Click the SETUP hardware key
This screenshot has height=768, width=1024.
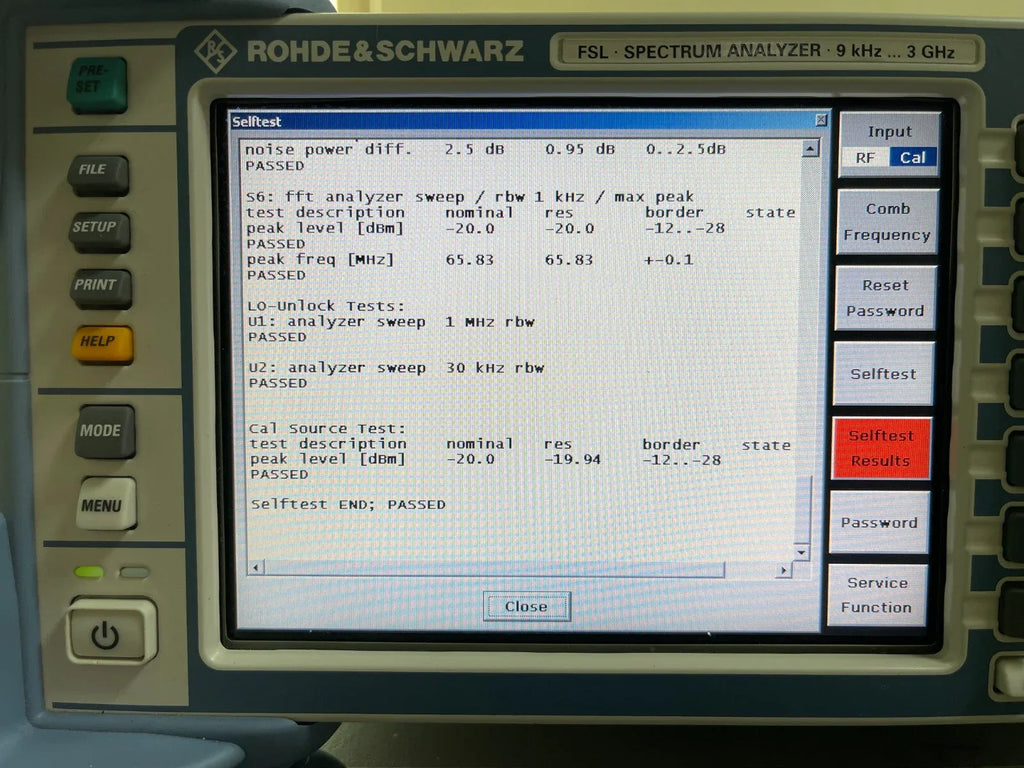(x=99, y=232)
